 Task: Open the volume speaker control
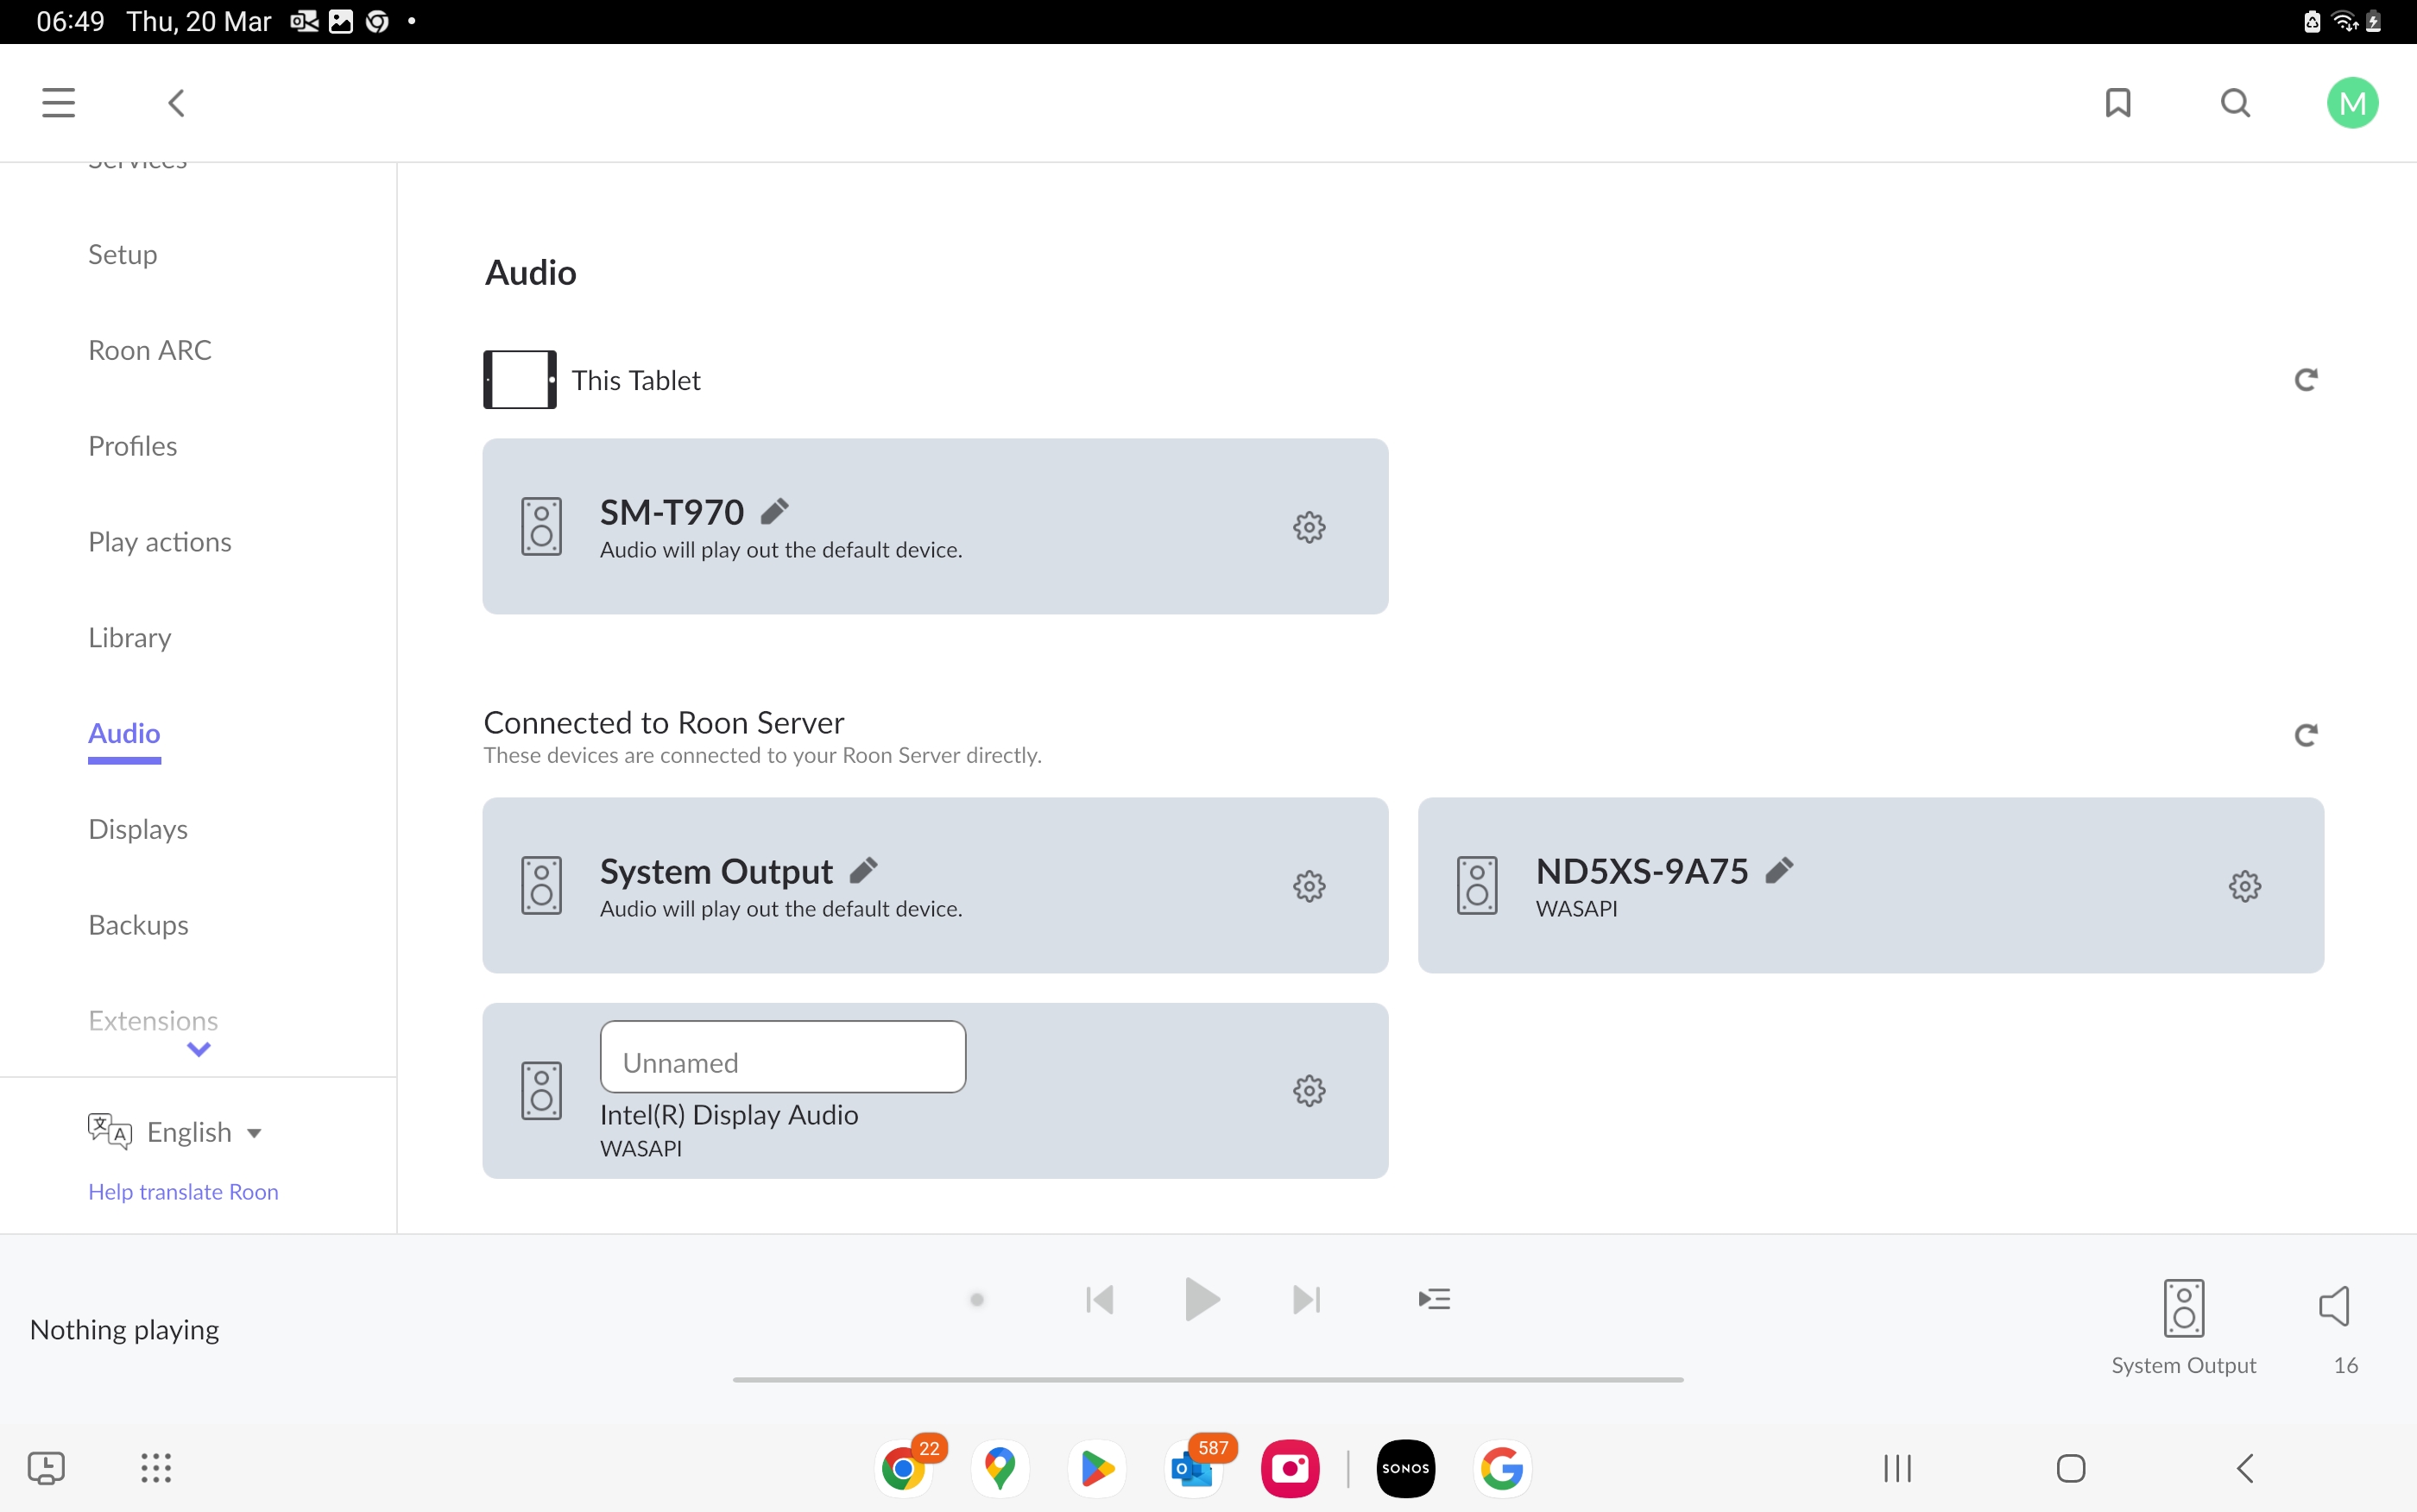click(x=2334, y=1306)
